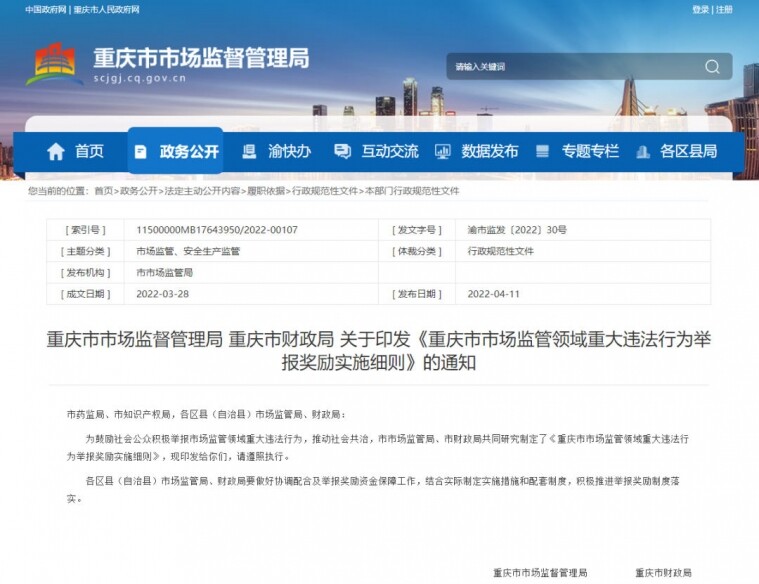Go to 本部门行政规范性文件 in the breadcrumb
The image size is (759, 584).
click(x=412, y=191)
